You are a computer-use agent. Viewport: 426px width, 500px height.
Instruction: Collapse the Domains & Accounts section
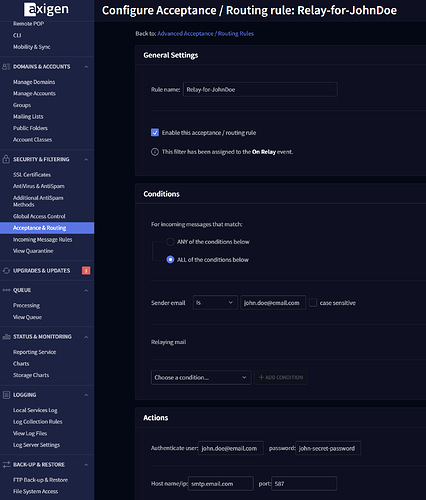pos(86,67)
